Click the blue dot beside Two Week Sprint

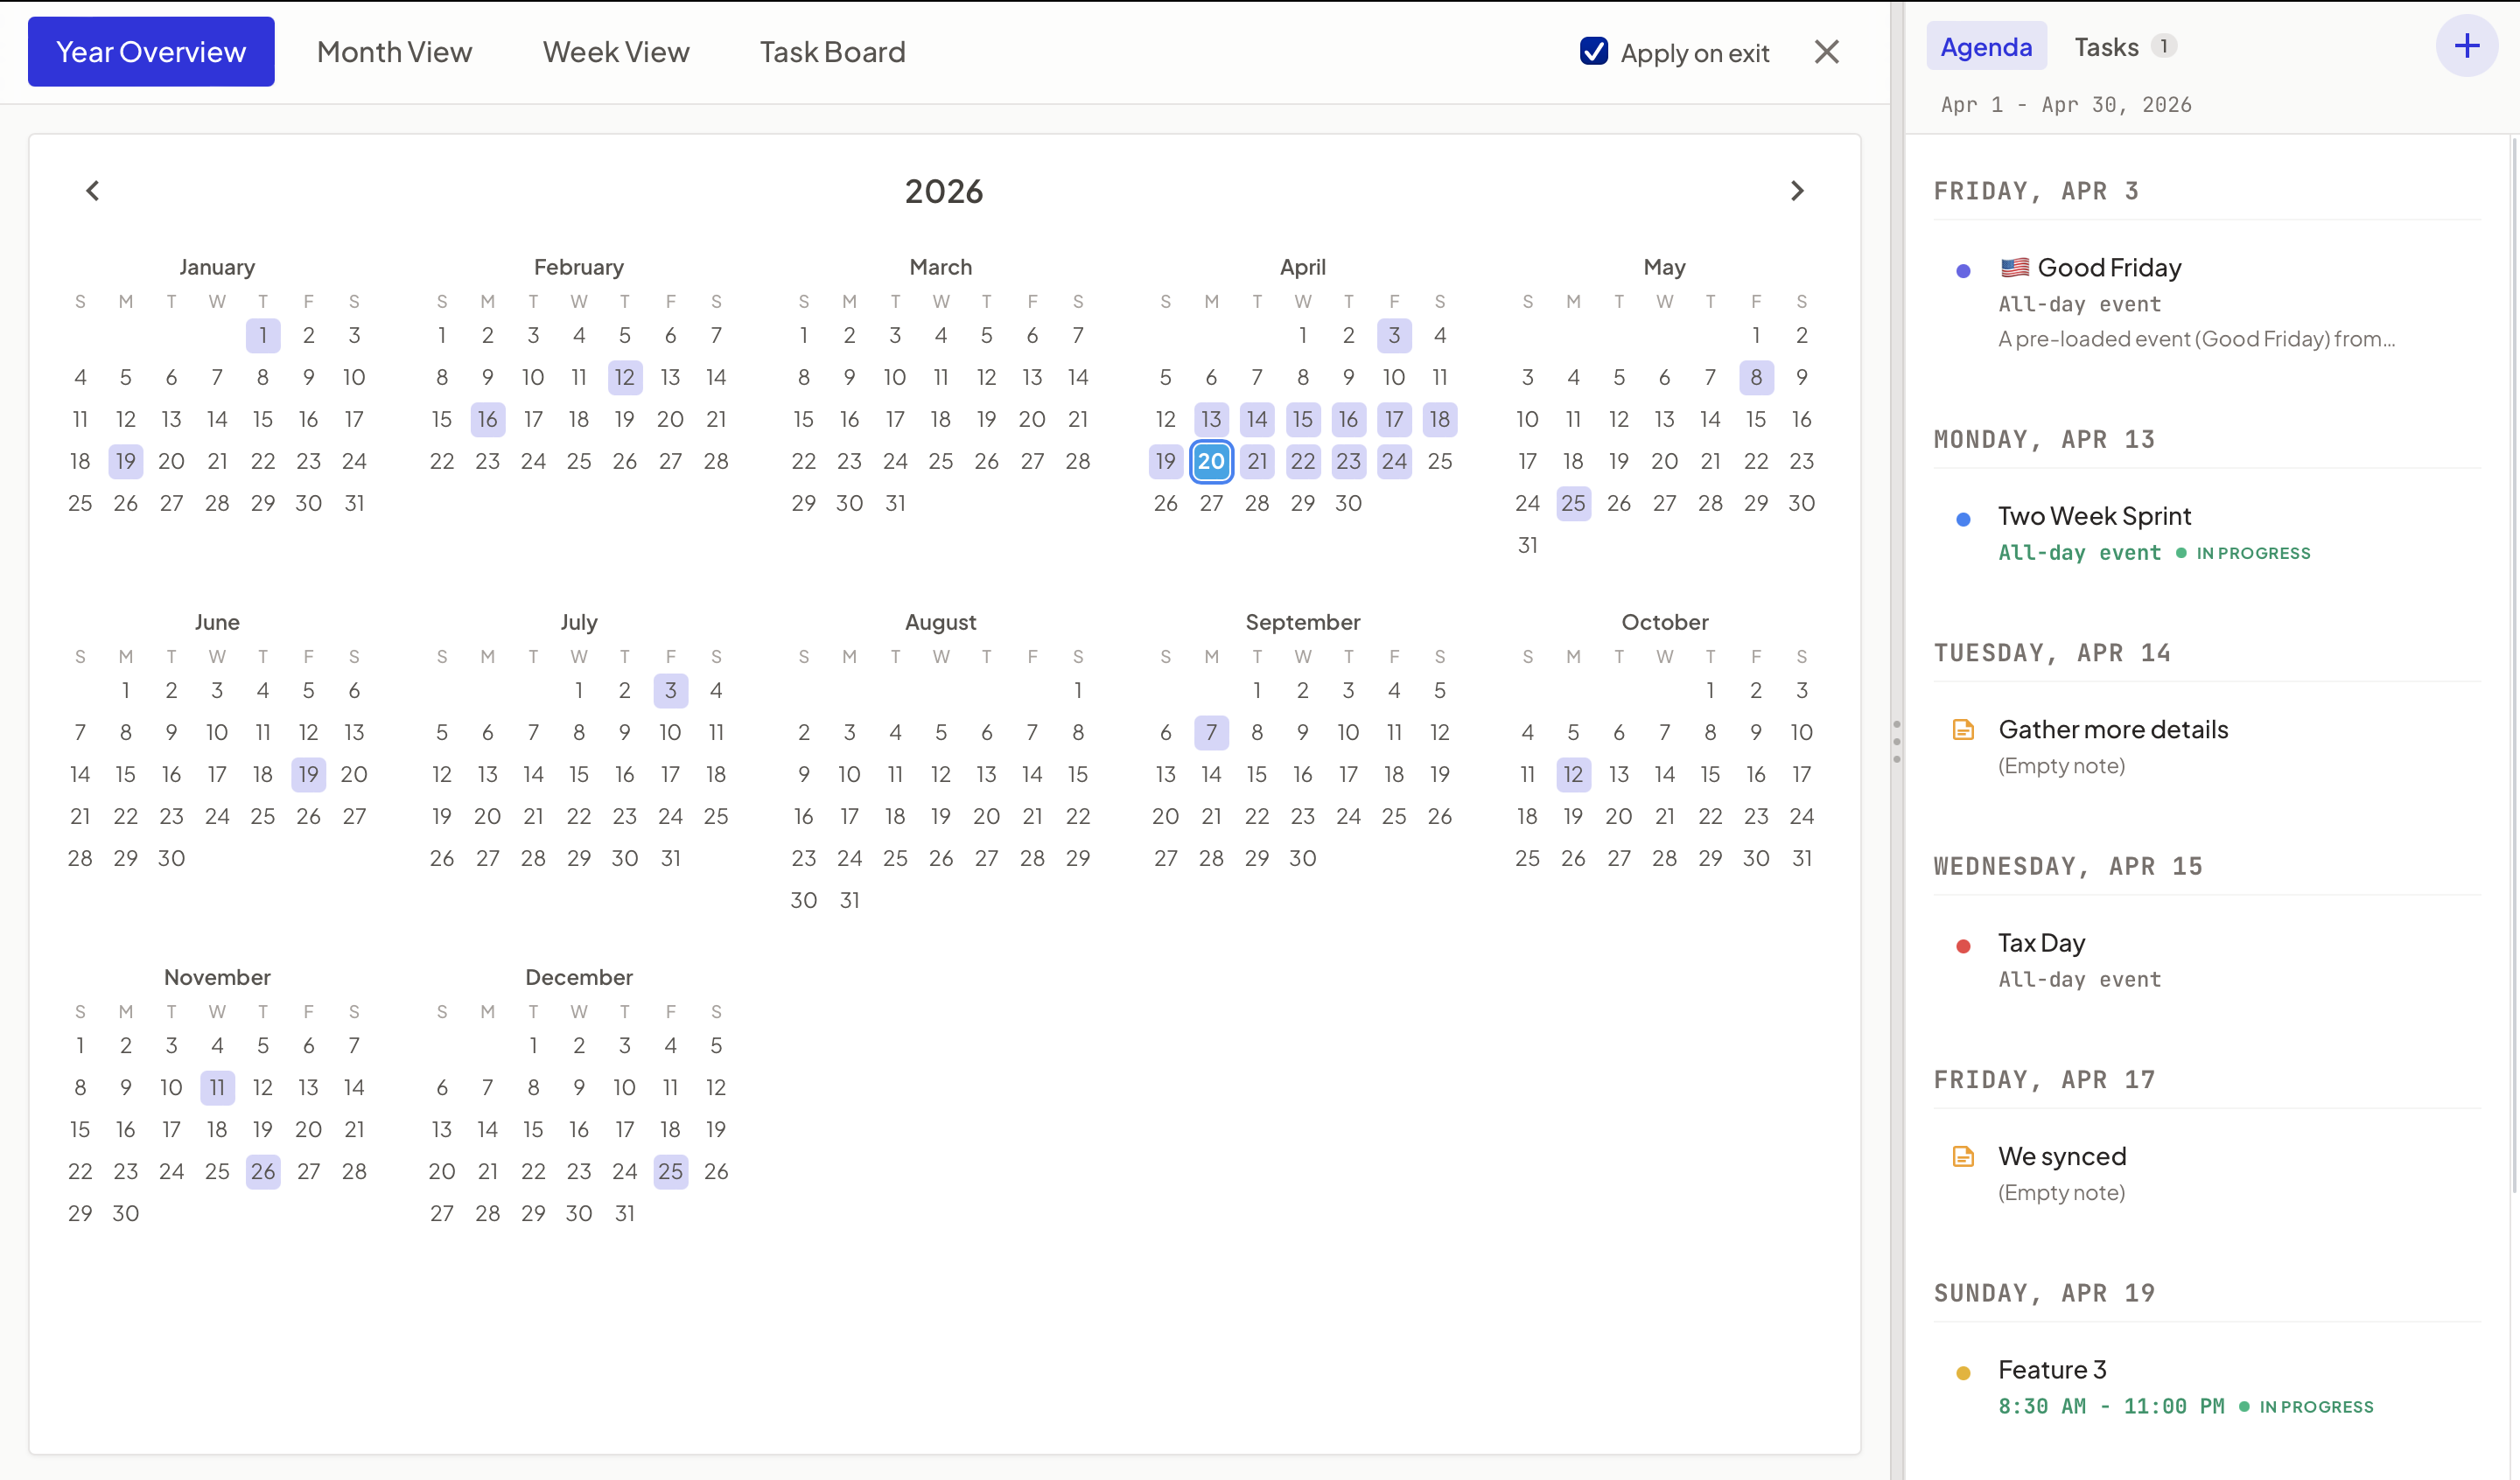click(x=1963, y=519)
